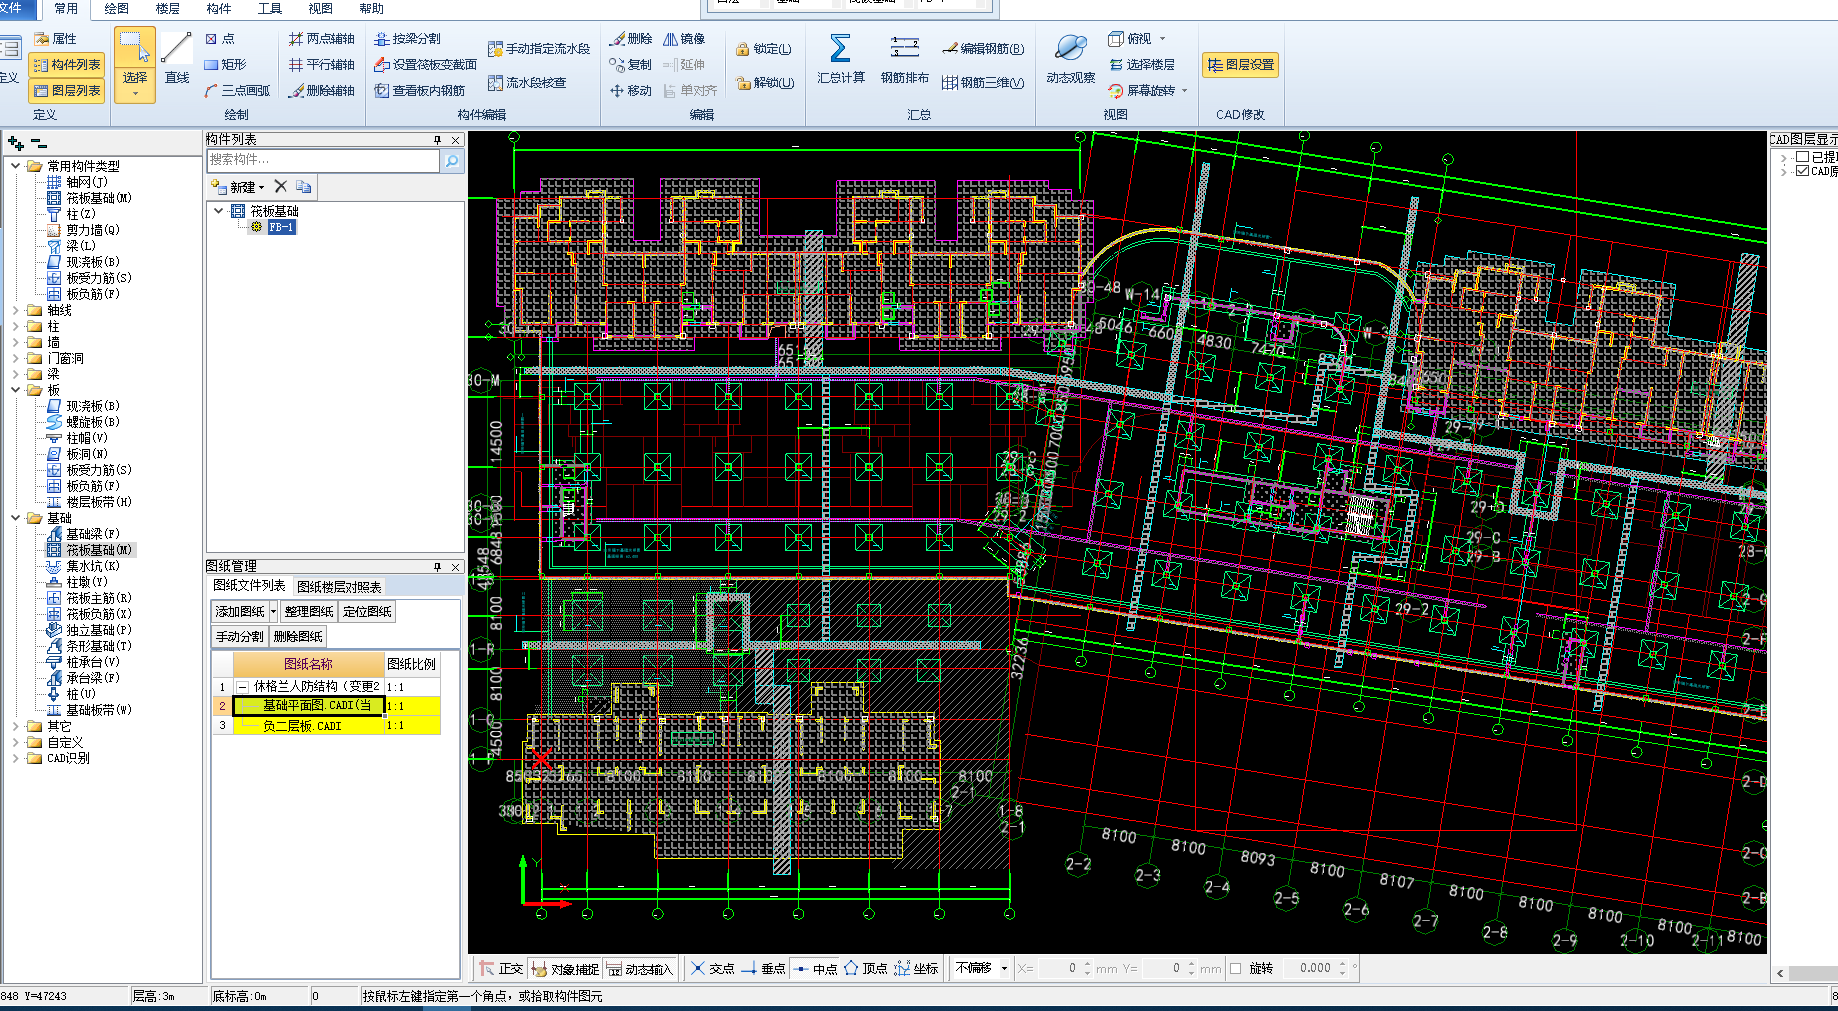This screenshot has height=1011, width=1838.
Task: Switch to the 帮助 ribbon tab
Action: [372, 9]
